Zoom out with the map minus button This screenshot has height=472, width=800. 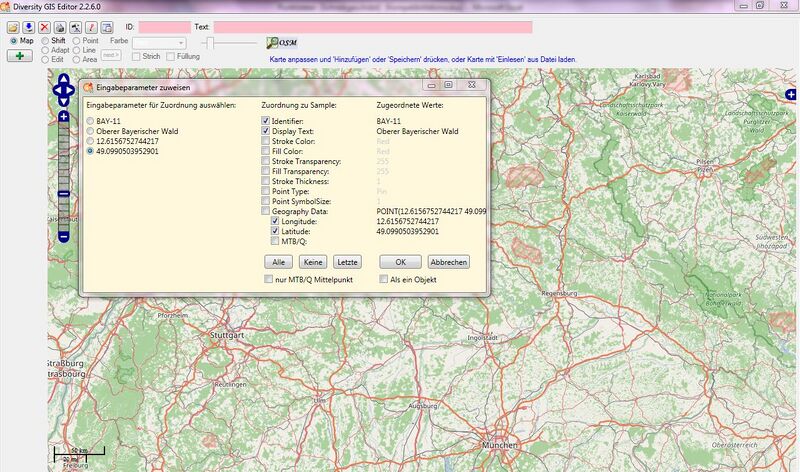tap(63, 237)
